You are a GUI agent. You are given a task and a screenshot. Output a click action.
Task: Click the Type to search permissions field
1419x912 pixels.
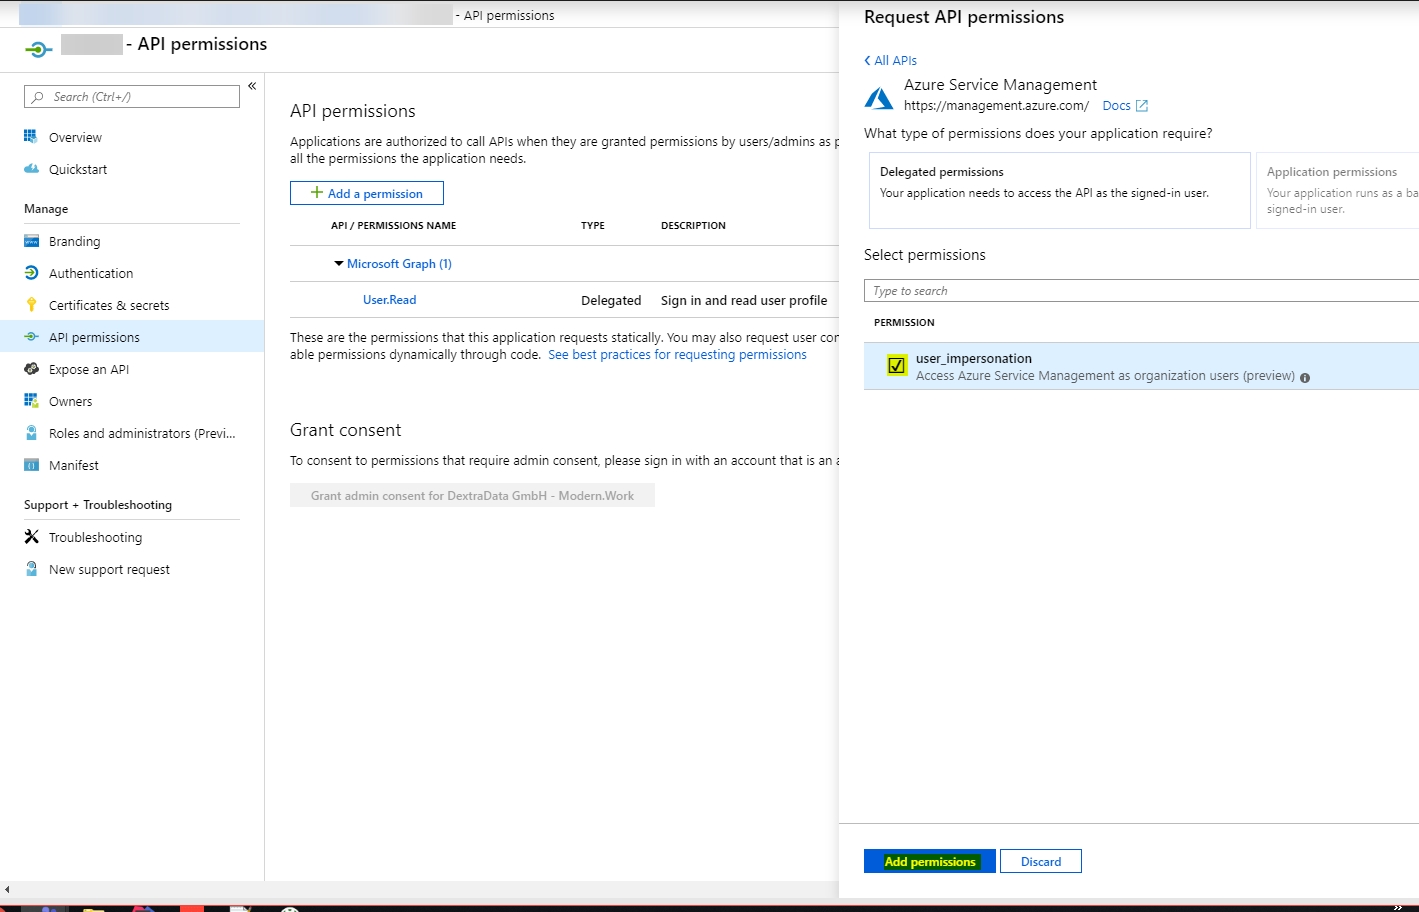1141,291
